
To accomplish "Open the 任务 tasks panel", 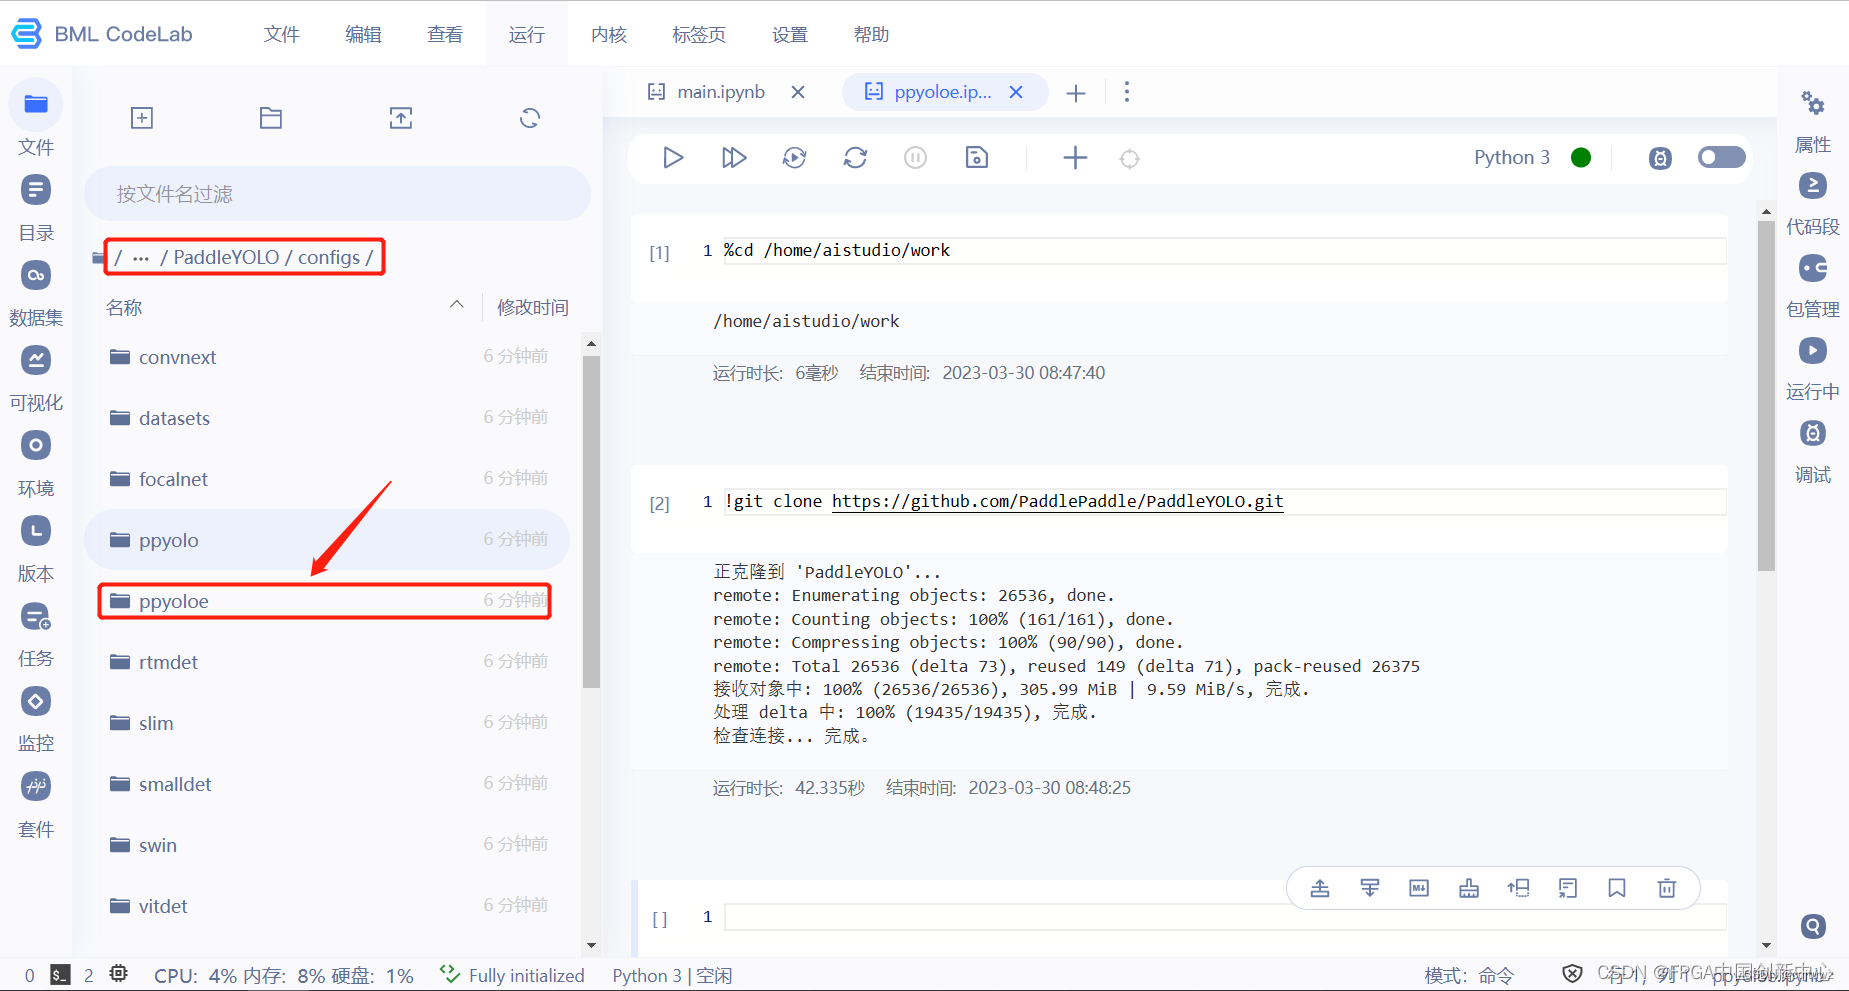I will point(36,634).
